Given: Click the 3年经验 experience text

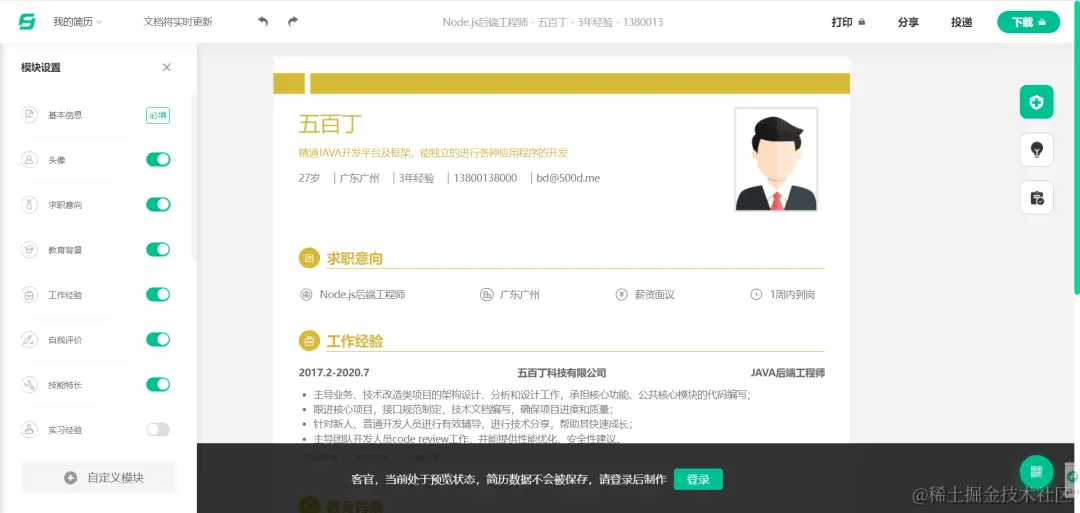Looking at the screenshot, I should pos(416,178).
